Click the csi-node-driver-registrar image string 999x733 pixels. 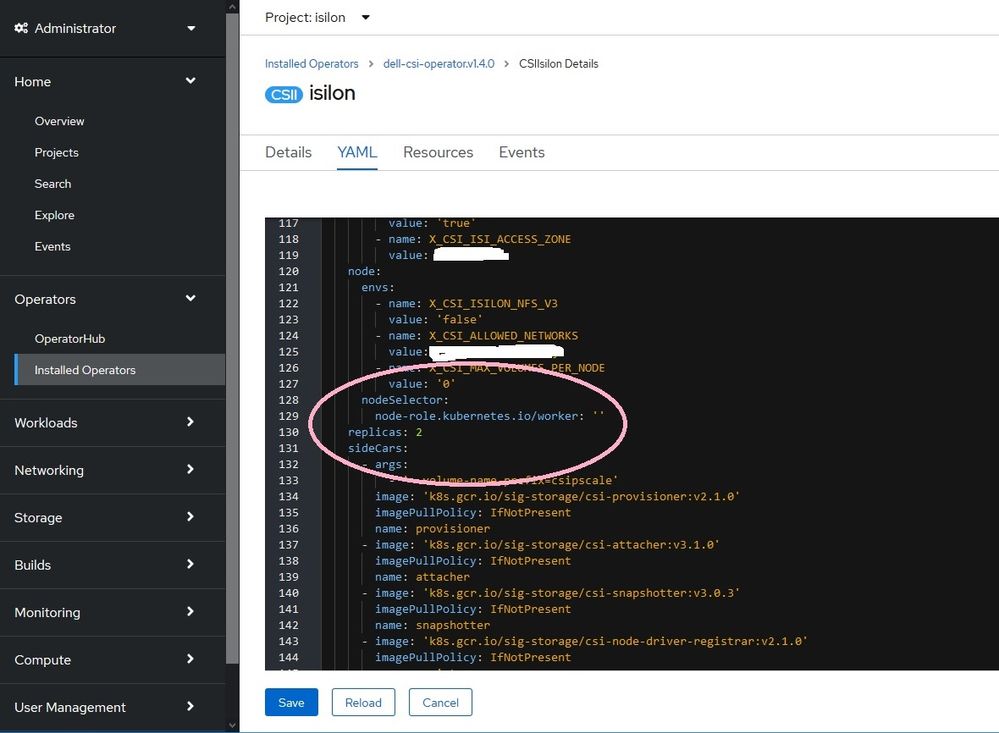(x=615, y=641)
